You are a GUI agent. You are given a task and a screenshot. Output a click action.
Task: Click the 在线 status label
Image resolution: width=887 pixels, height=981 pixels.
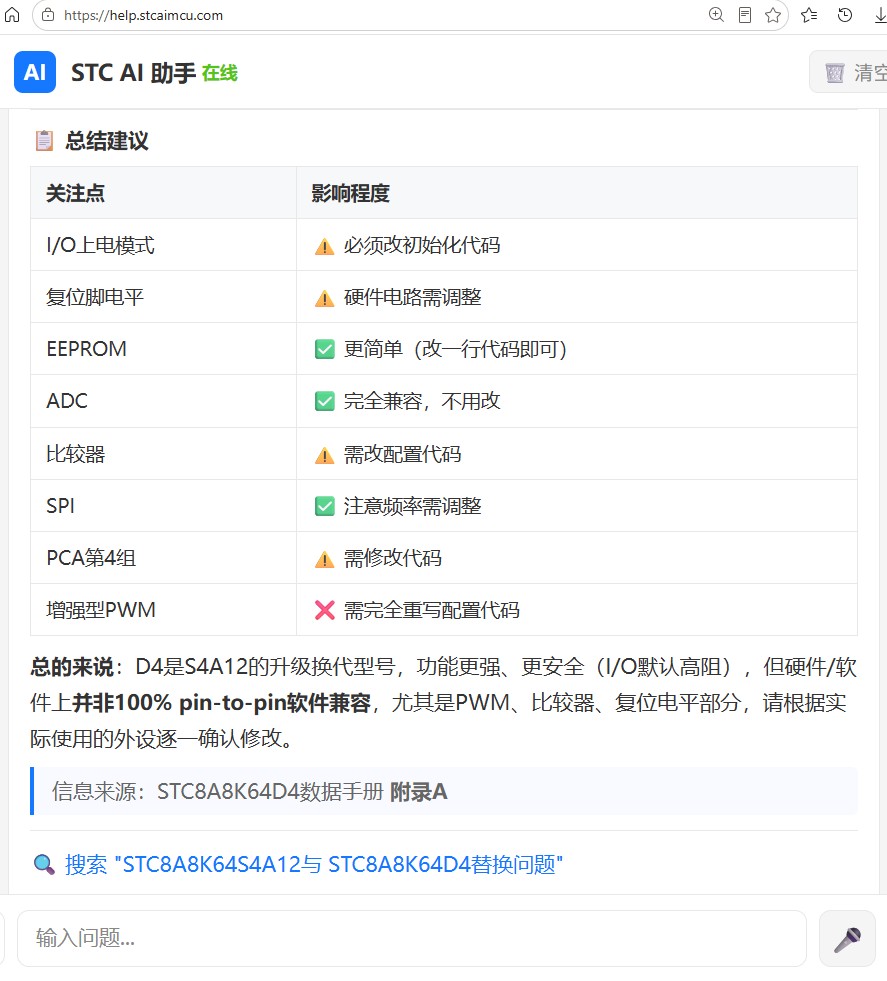click(220, 74)
